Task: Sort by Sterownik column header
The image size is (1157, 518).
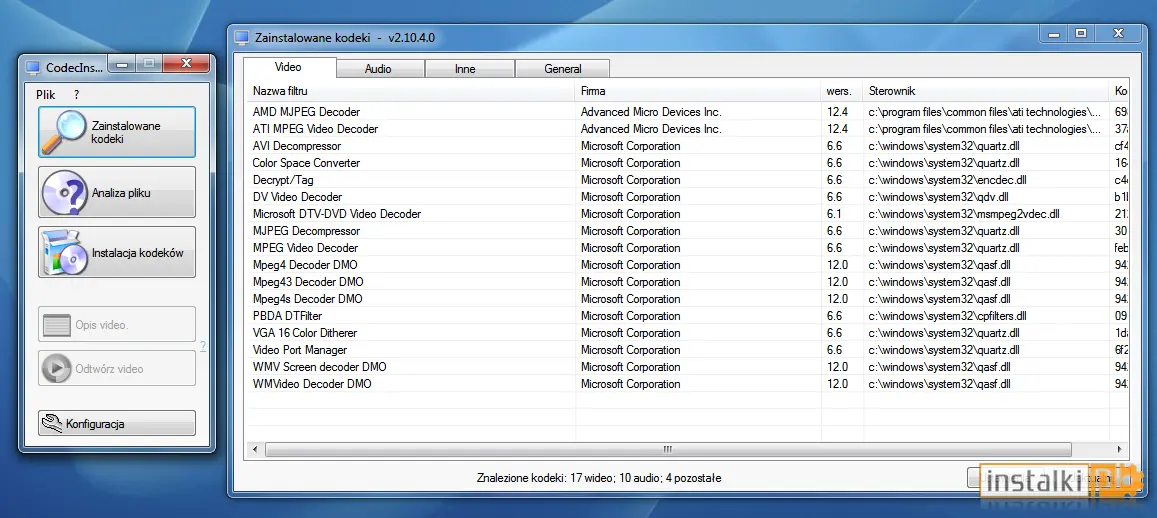Action: (x=987, y=91)
